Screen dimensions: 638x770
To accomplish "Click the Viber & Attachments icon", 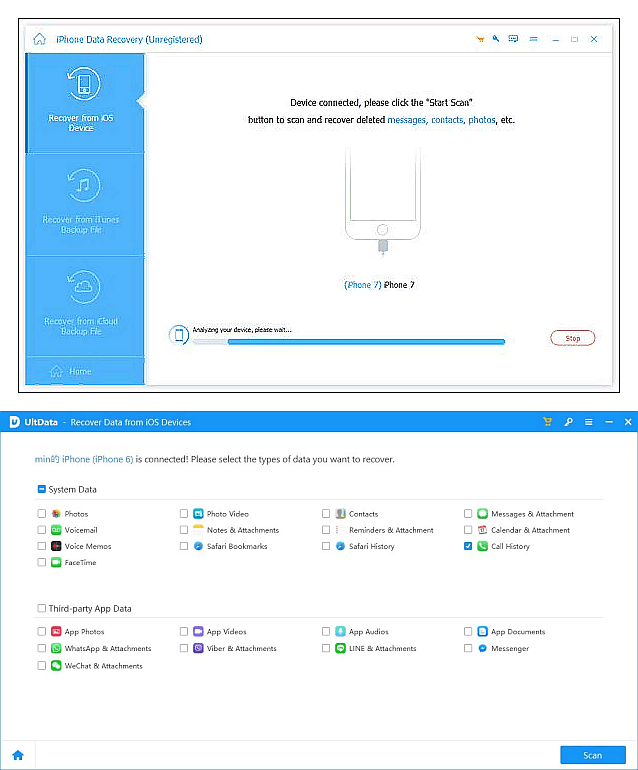I will click(x=198, y=648).
